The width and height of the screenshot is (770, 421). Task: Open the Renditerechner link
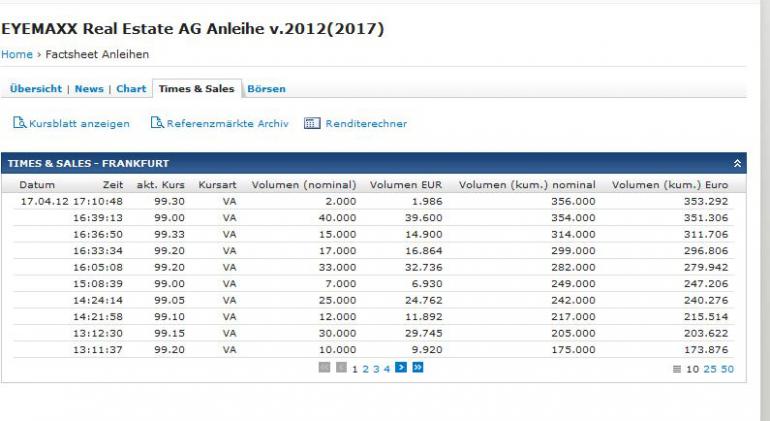coord(366,124)
